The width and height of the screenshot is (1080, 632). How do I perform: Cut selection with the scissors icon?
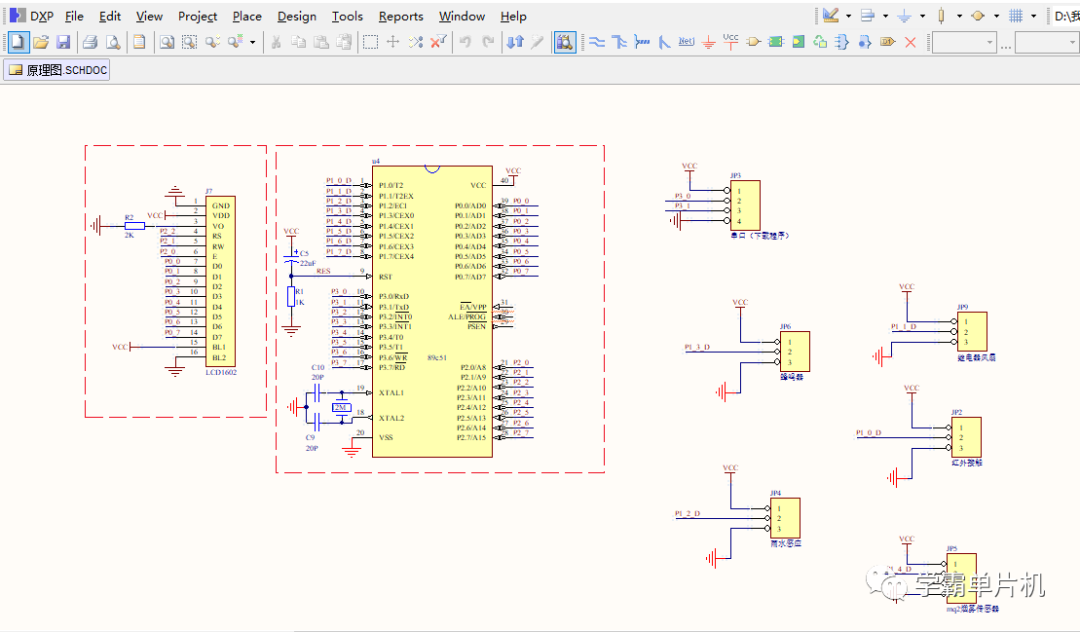276,42
